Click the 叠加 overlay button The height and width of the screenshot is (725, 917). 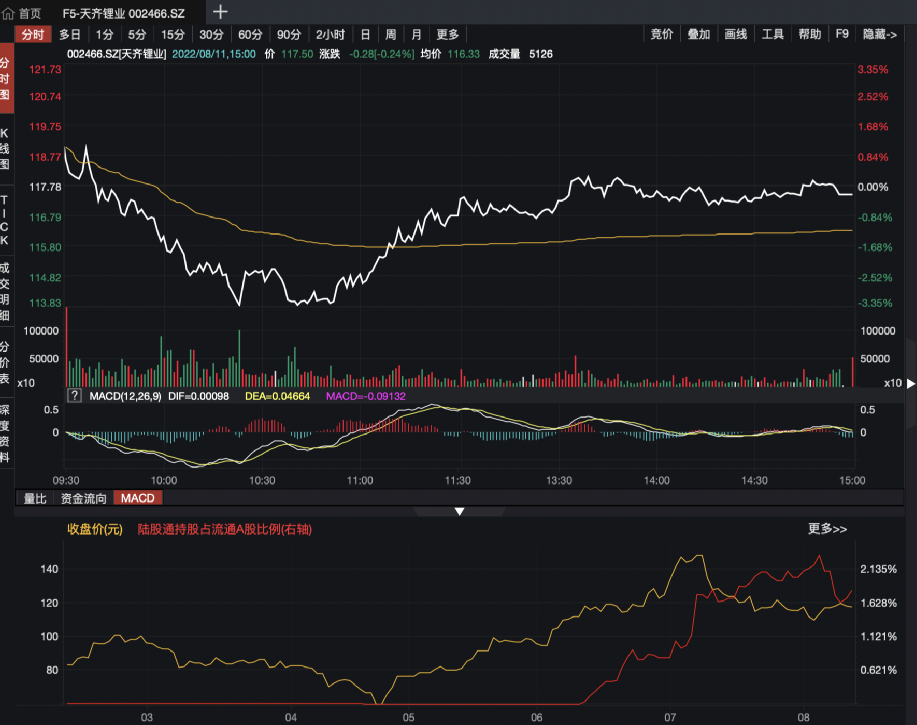(698, 34)
